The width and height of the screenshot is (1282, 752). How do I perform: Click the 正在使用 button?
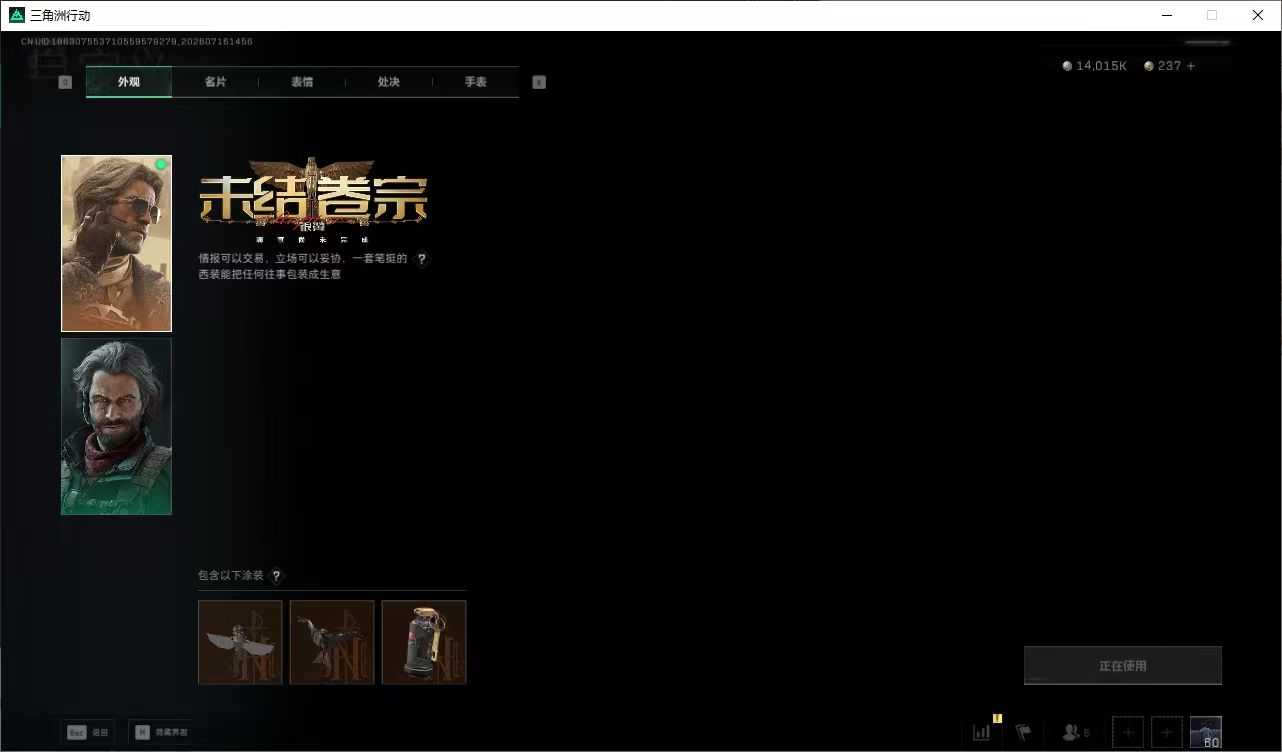[x=1123, y=666]
